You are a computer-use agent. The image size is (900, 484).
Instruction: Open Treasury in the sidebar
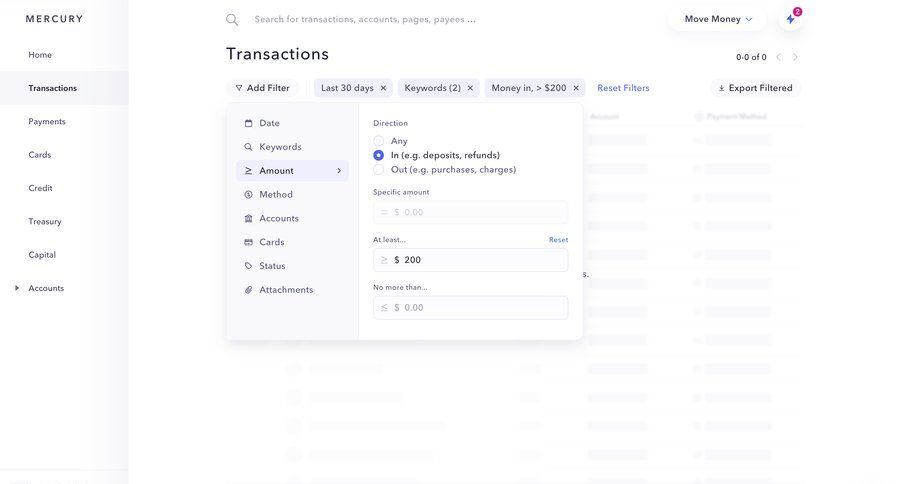coord(45,221)
